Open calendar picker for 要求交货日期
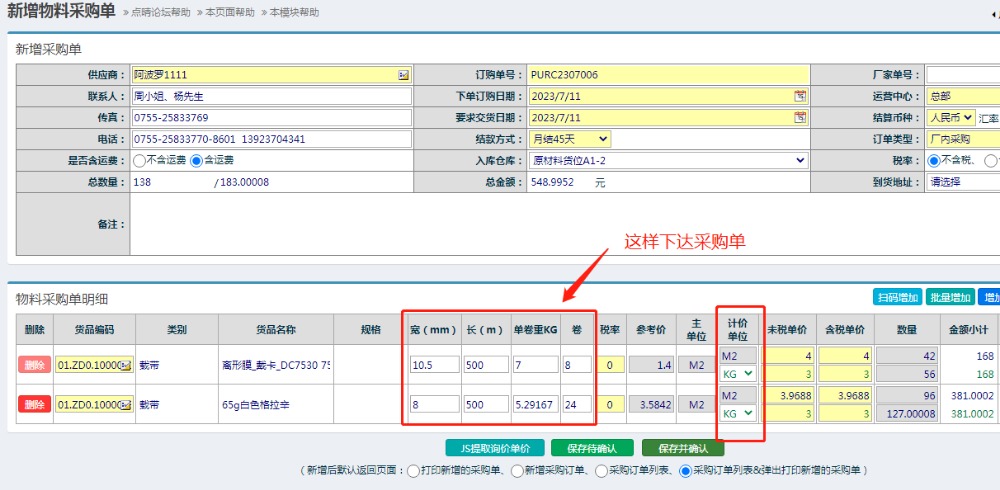 tap(800, 118)
